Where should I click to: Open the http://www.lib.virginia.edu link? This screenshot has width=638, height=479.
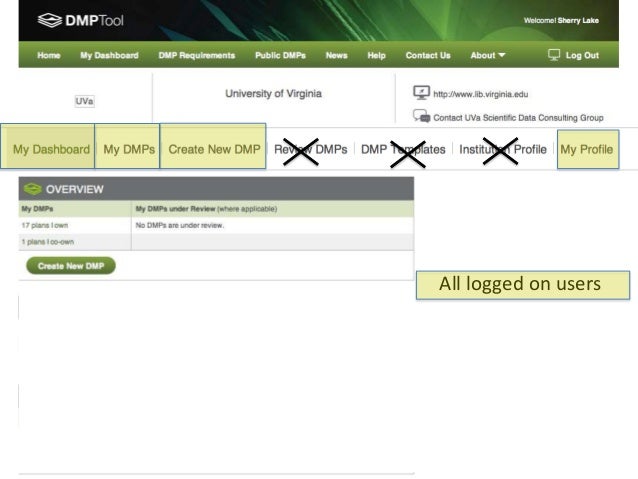coord(481,94)
